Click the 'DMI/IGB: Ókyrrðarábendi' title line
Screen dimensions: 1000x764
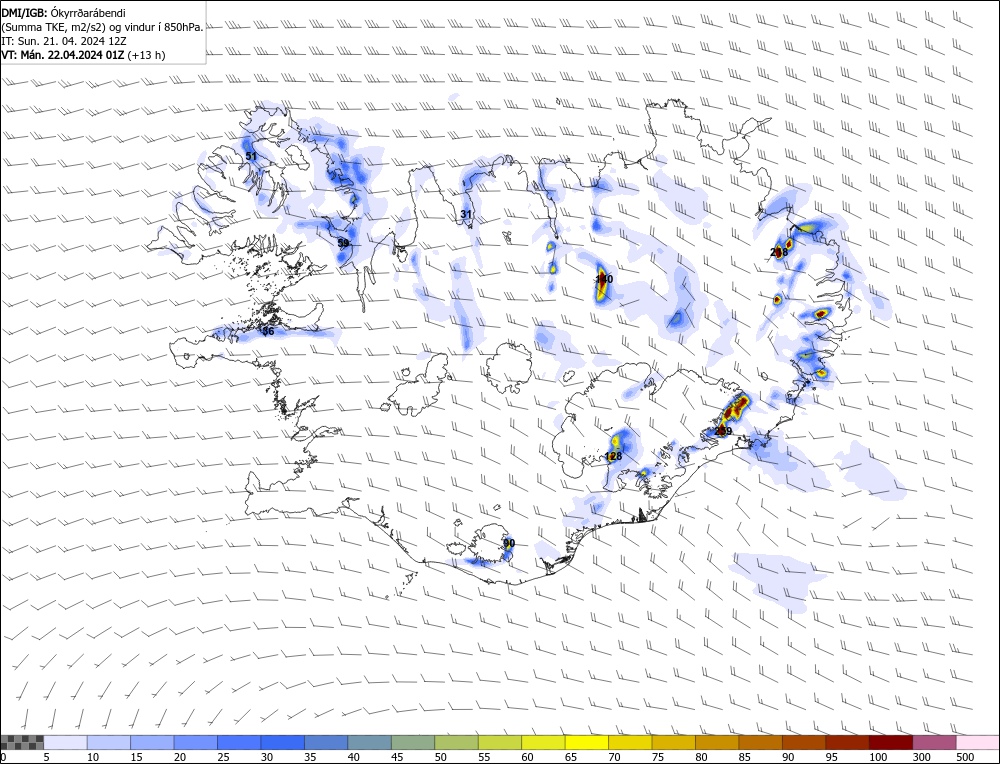tap(64, 13)
